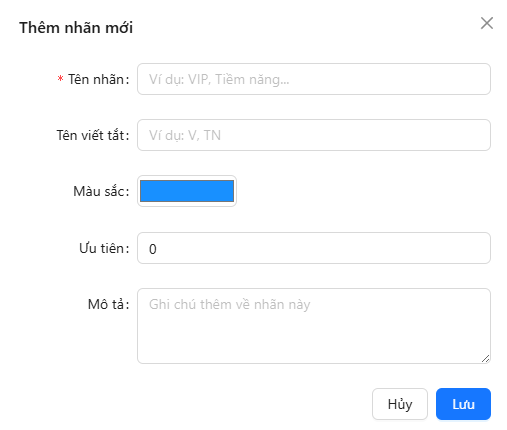Click the 0 value in Ưu tiên
Viewport: 507px width, 430px height.
(x=153, y=249)
